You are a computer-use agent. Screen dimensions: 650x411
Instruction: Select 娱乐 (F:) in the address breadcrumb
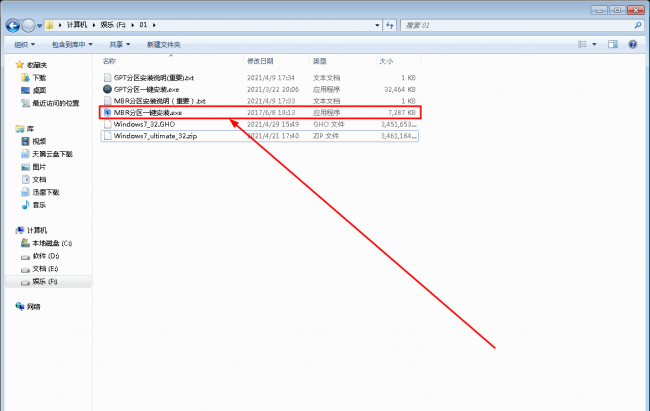[x=112, y=25]
